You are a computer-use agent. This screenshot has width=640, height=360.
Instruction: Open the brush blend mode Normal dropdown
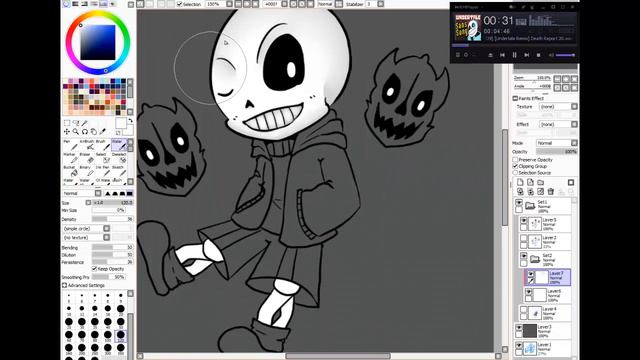(82, 193)
